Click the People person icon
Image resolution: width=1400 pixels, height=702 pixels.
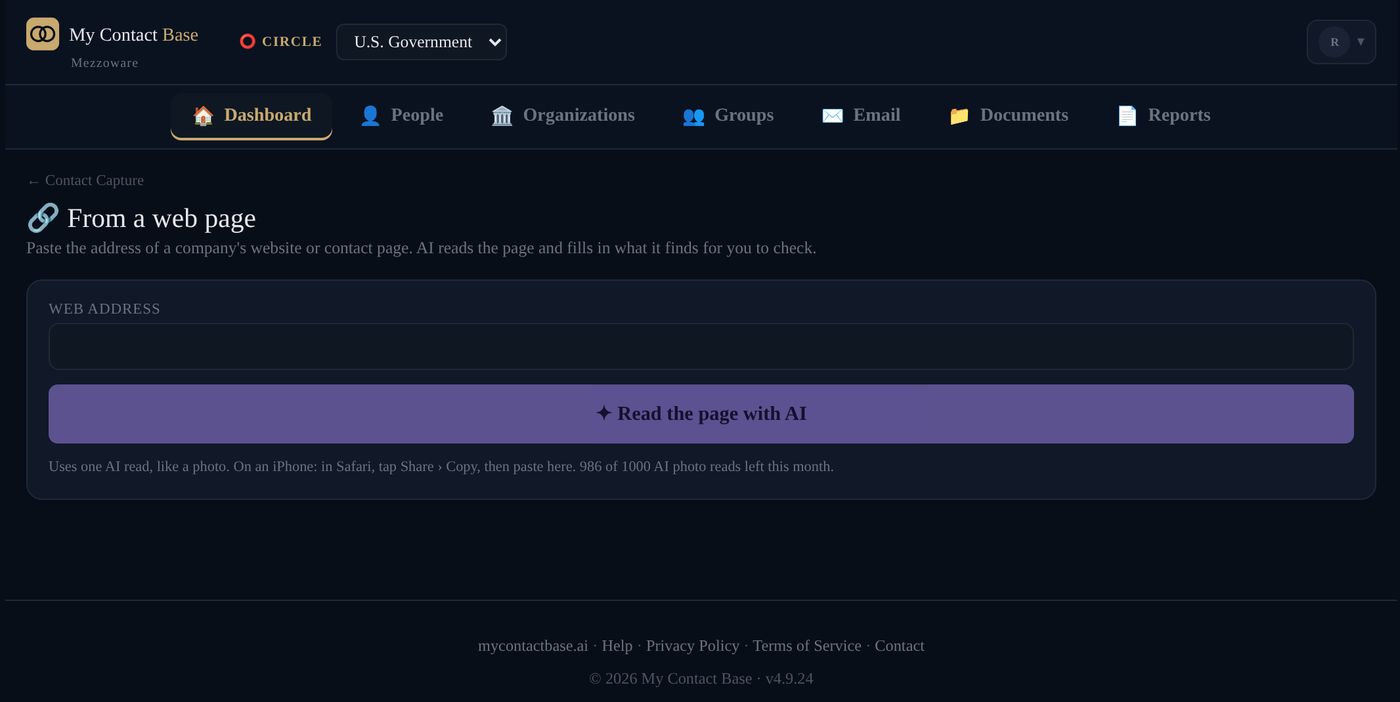click(370, 116)
